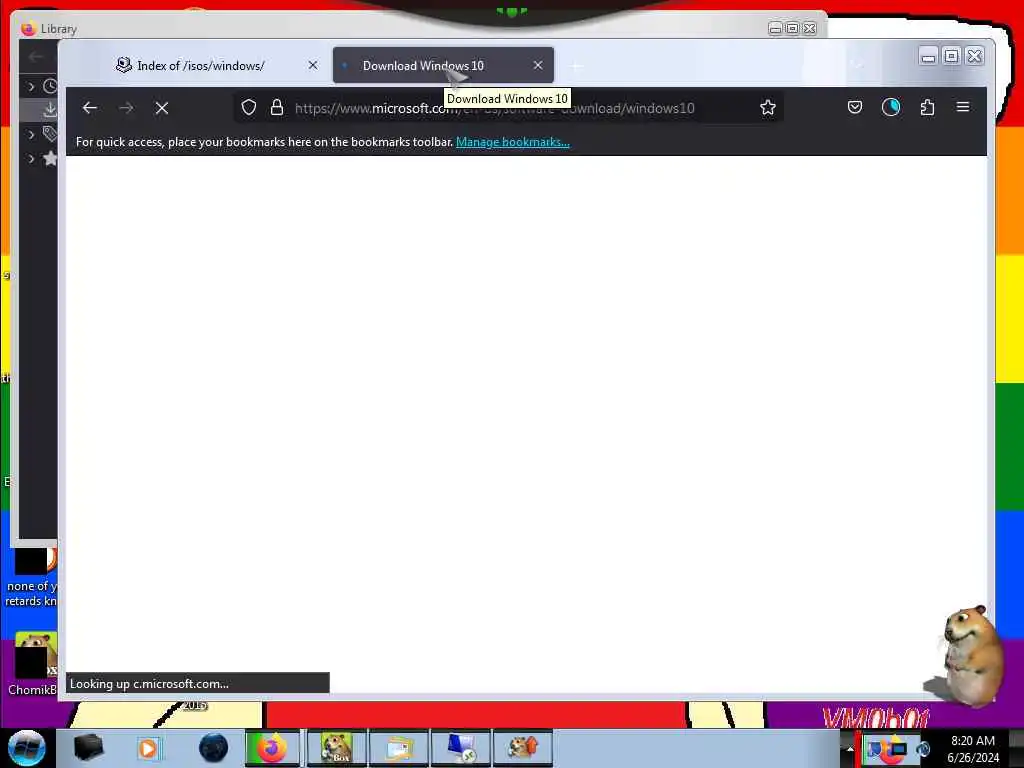Image resolution: width=1024 pixels, height=768 pixels.
Task: Open the 'none of y' desktop shortcut
Action: pyautogui.click(x=31, y=578)
